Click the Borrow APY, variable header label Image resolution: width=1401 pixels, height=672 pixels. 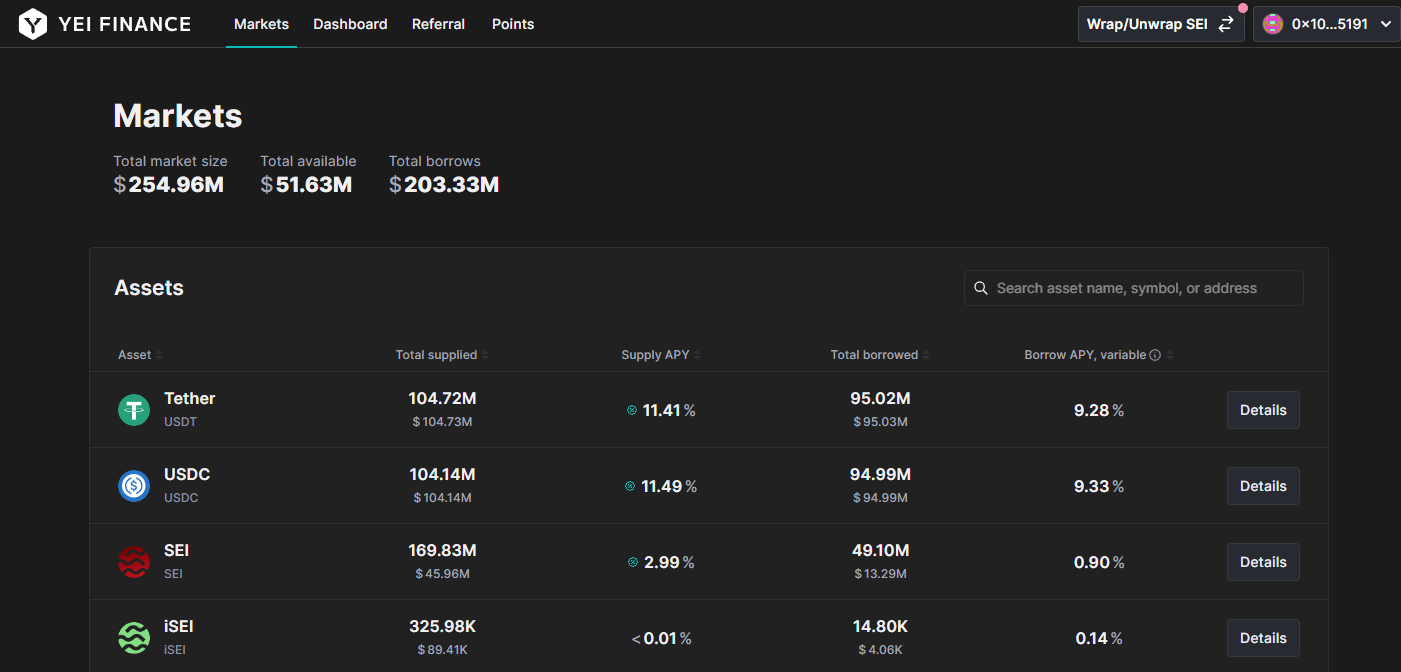tap(1085, 355)
